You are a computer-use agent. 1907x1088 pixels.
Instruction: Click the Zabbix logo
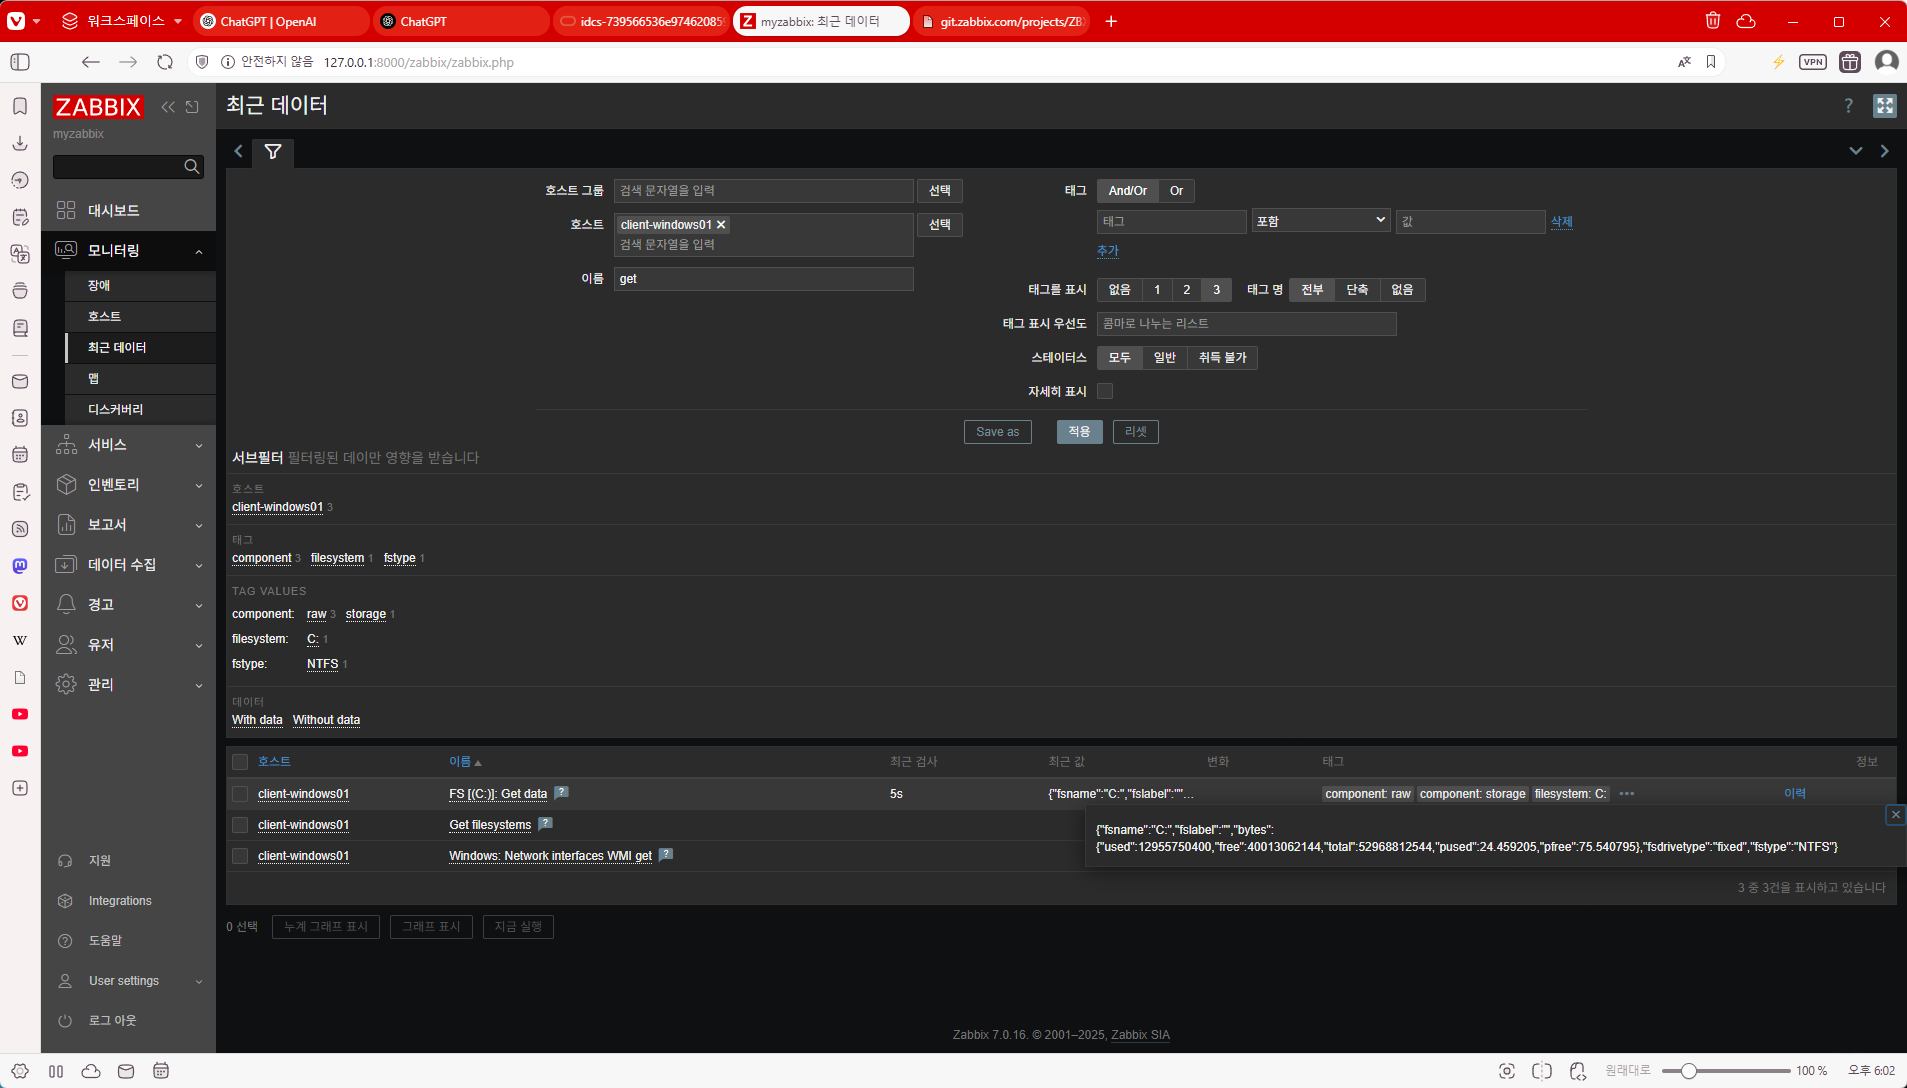coord(98,107)
